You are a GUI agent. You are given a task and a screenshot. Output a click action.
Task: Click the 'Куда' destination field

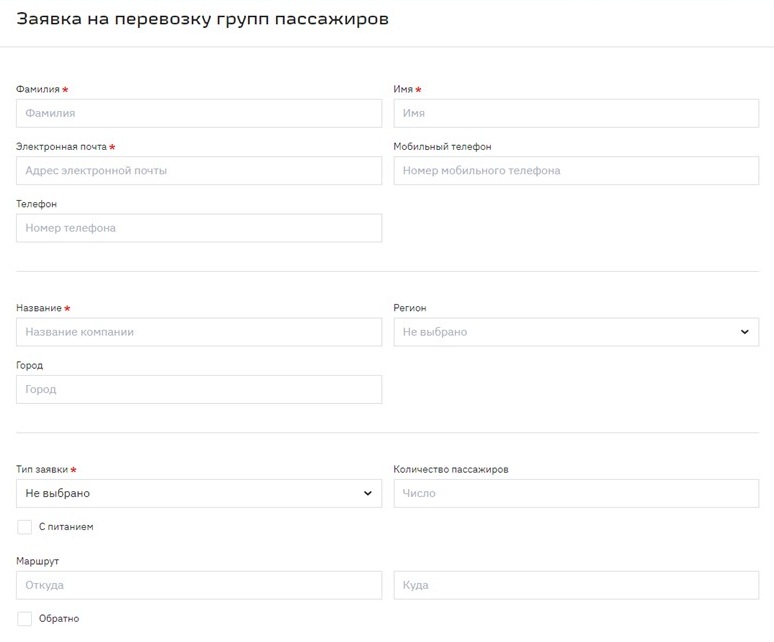pyautogui.click(x=576, y=585)
